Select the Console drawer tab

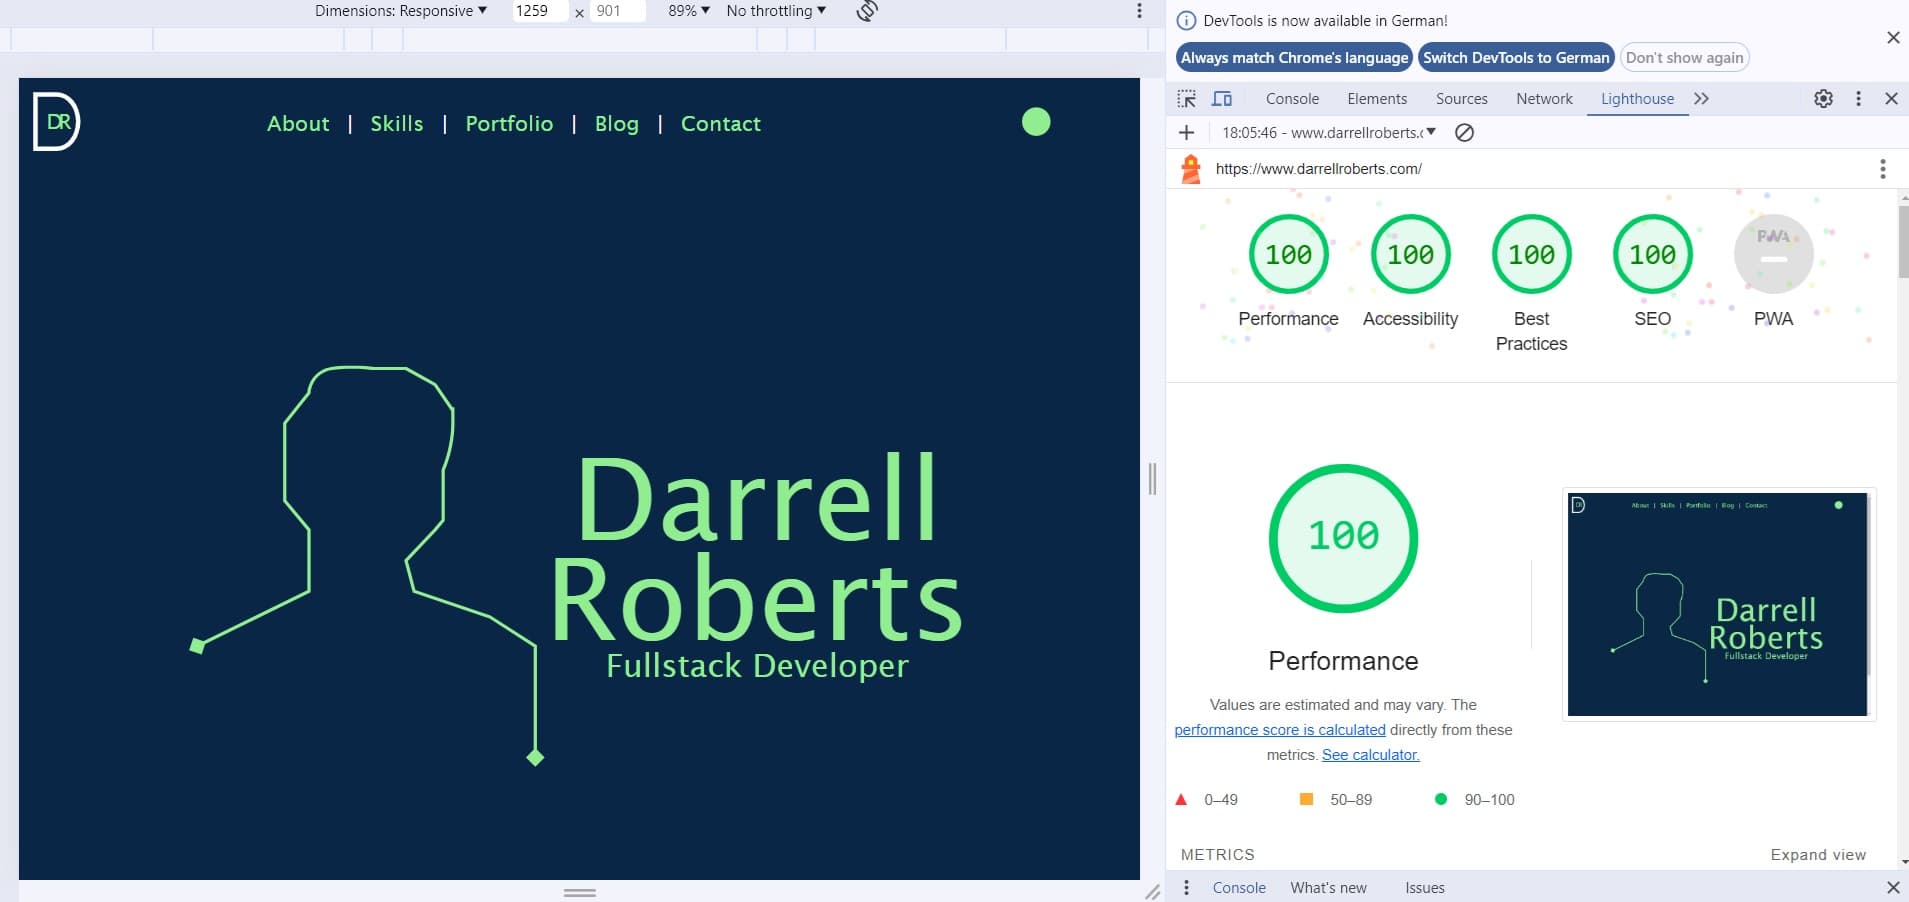click(x=1239, y=888)
